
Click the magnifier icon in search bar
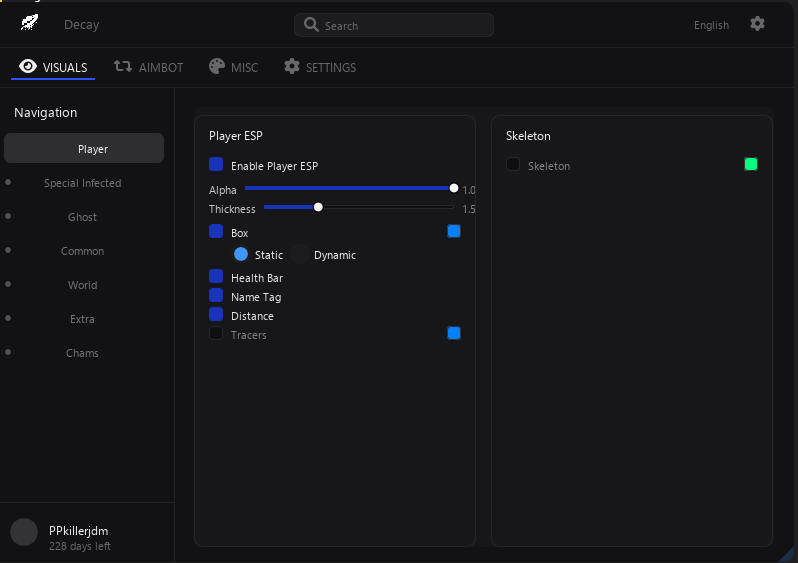(311, 25)
